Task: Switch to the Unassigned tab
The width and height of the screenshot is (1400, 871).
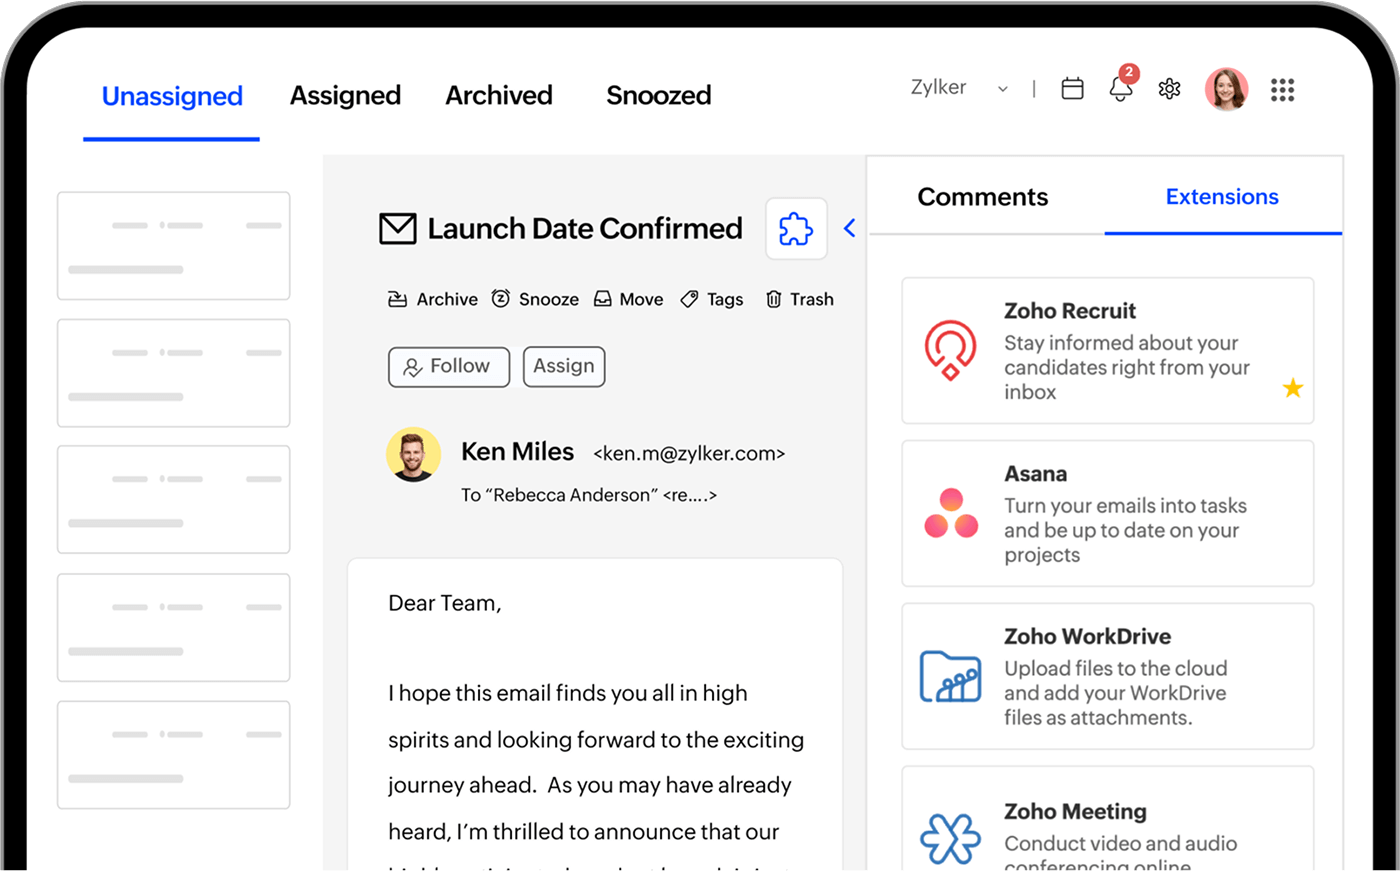Action: point(172,96)
